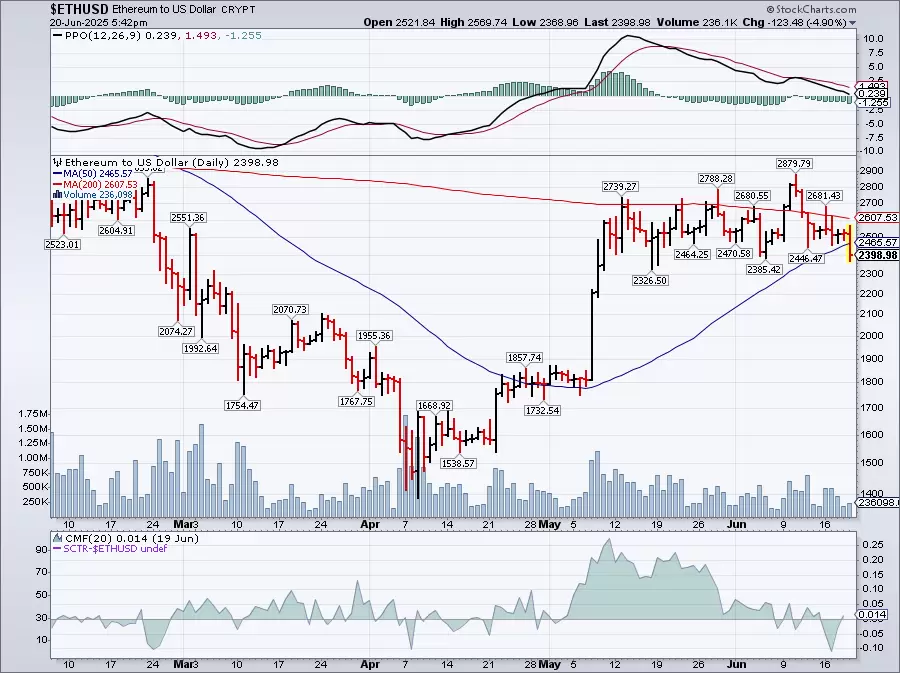The image size is (900, 673).
Task: Click the CMF(20) 0.014 (19 Jun) legend label
Action: click(x=132, y=538)
